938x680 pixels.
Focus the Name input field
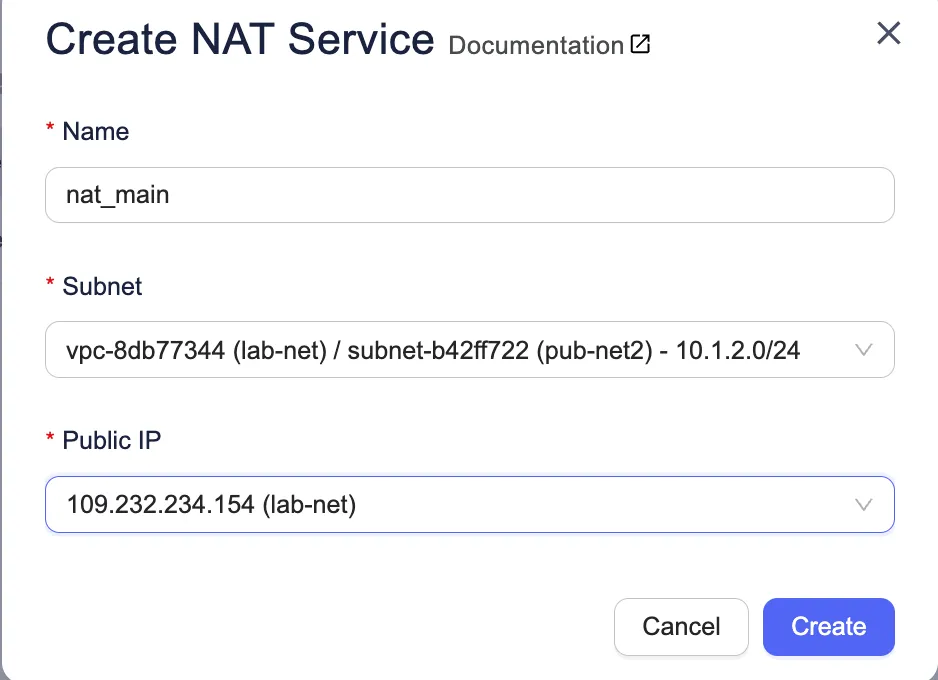tap(469, 195)
